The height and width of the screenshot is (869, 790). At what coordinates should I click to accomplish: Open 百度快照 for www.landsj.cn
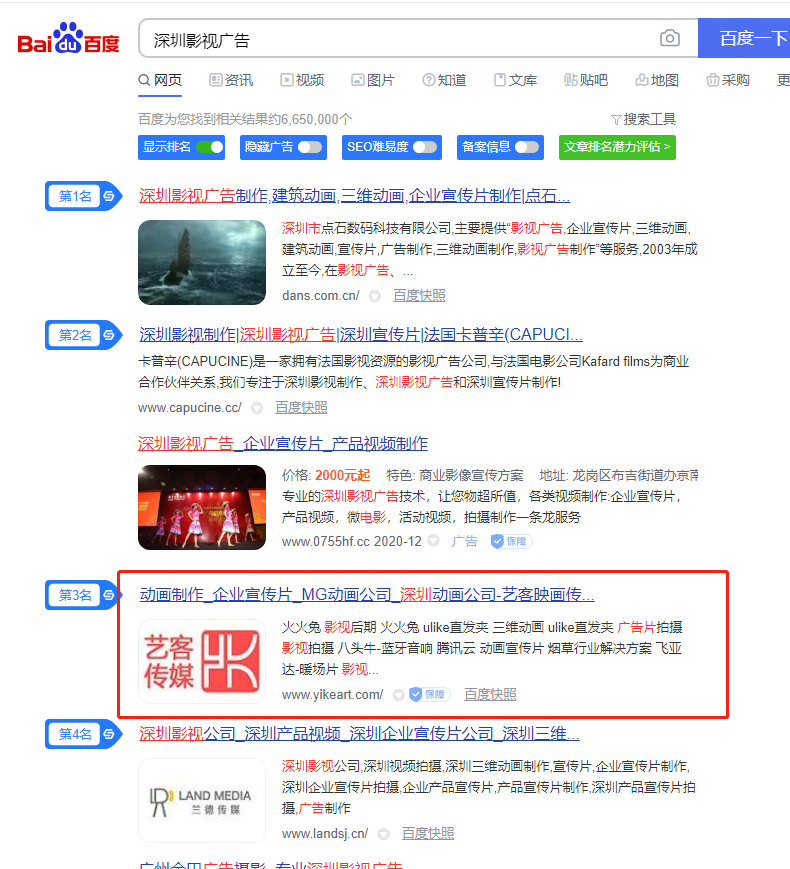(x=427, y=834)
